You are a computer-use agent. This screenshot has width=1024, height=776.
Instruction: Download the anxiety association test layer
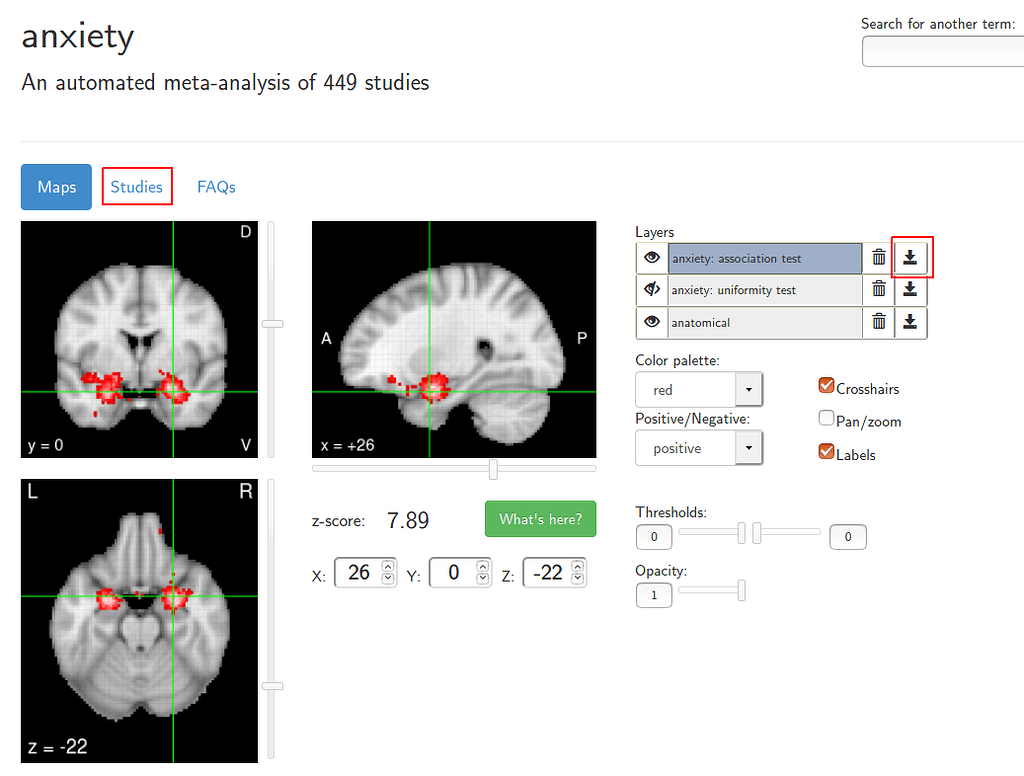click(911, 257)
